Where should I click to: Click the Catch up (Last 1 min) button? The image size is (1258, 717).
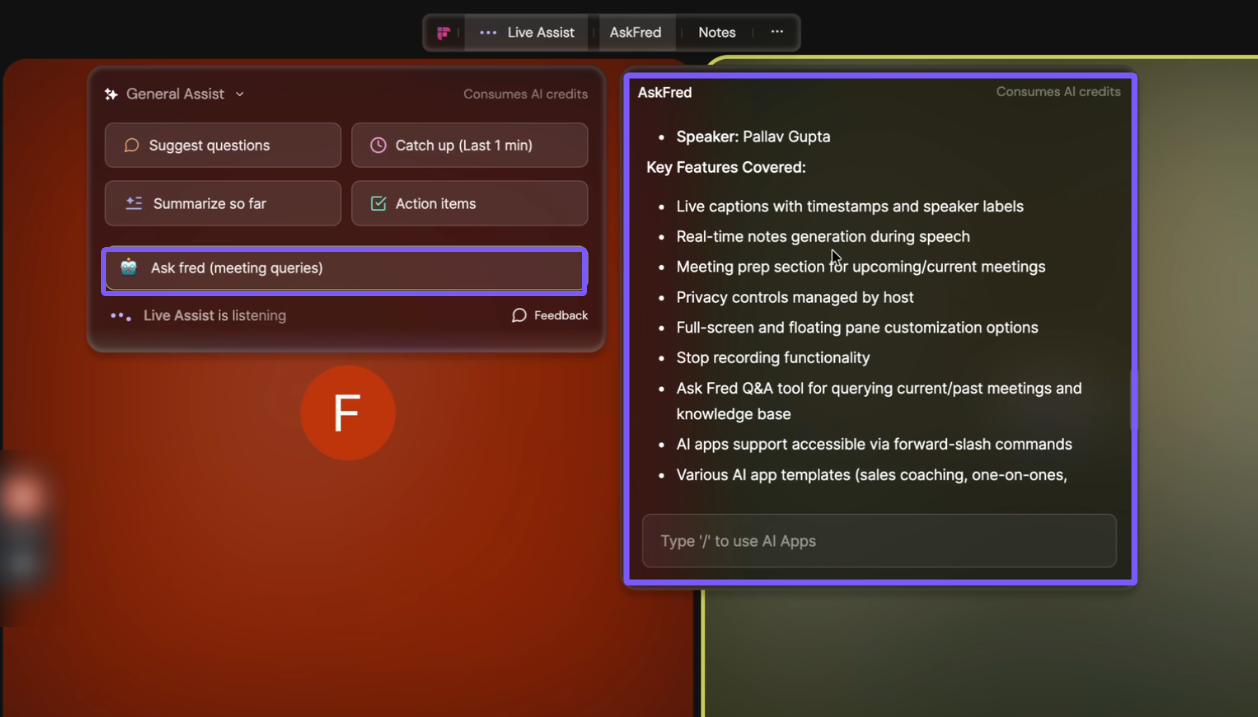469,145
